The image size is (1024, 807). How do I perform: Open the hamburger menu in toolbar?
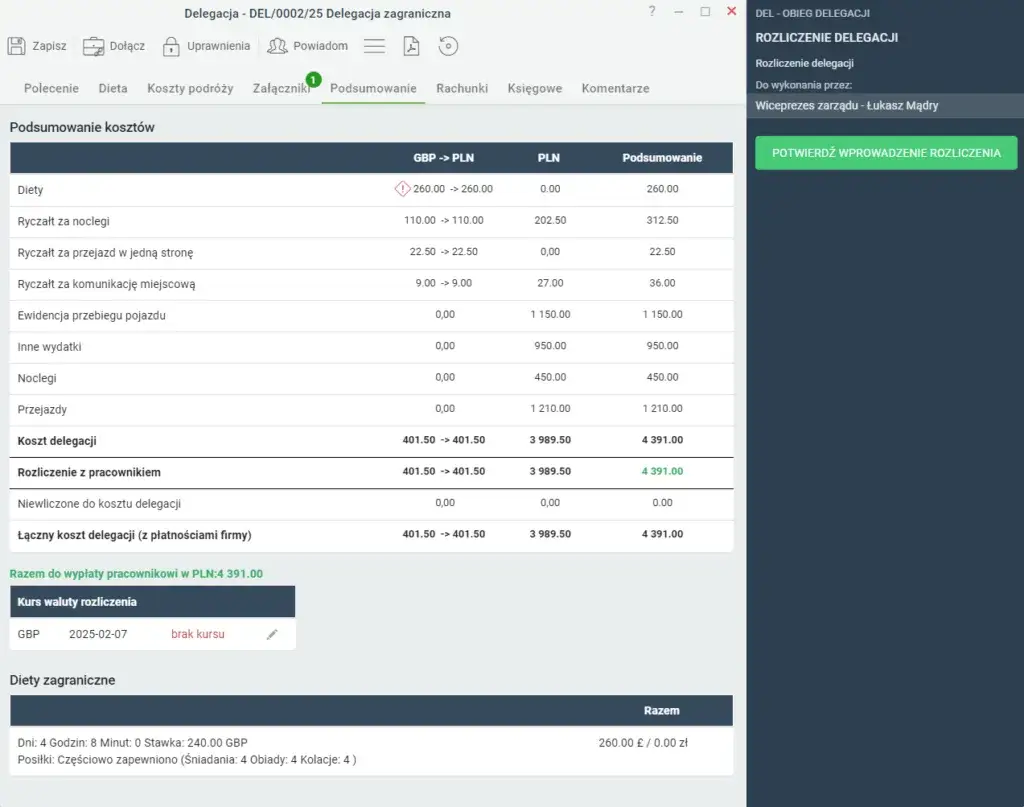click(374, 46)
